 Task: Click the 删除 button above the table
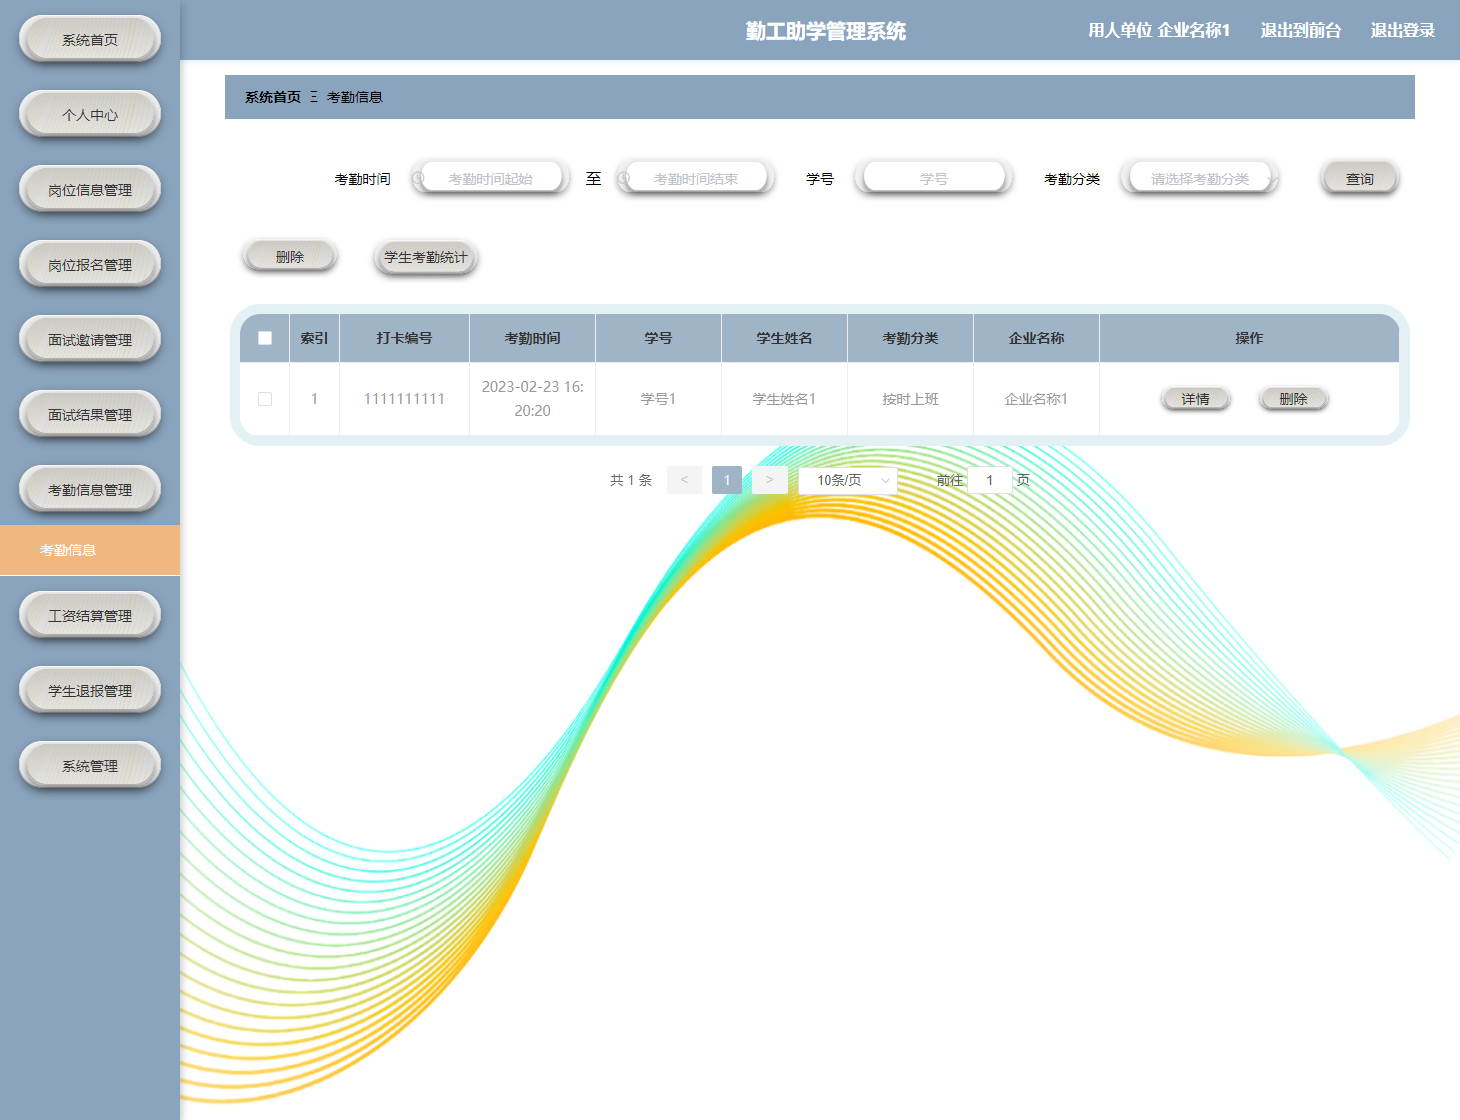[290, 257]
